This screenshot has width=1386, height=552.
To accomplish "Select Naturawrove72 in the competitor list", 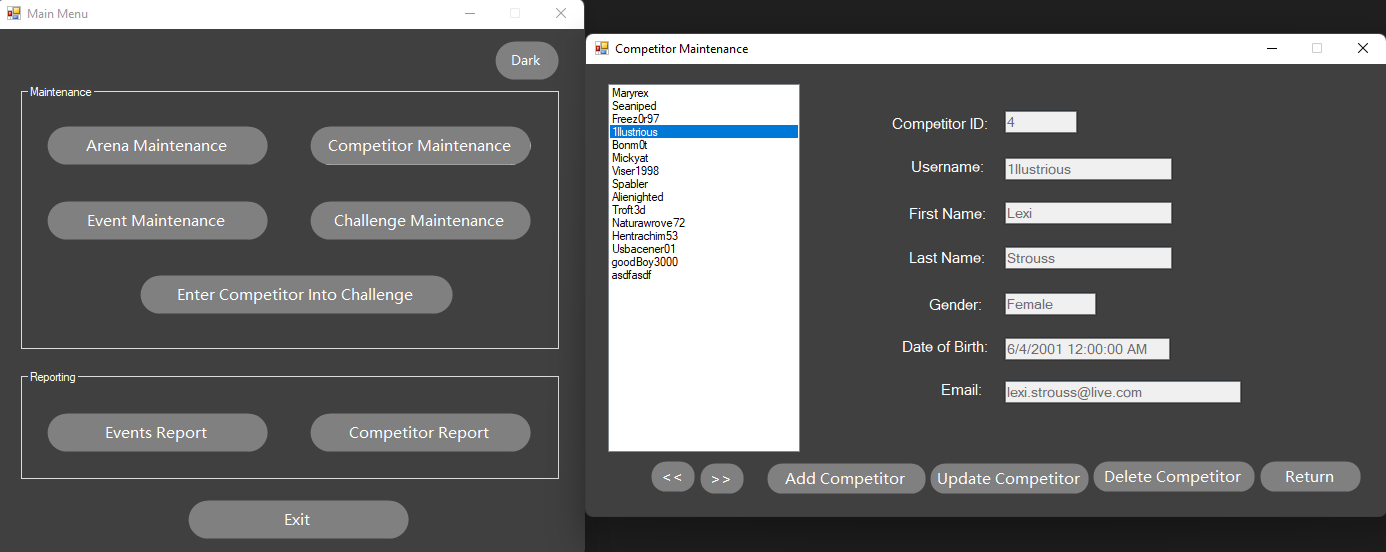I will click(x=704, y=223).
